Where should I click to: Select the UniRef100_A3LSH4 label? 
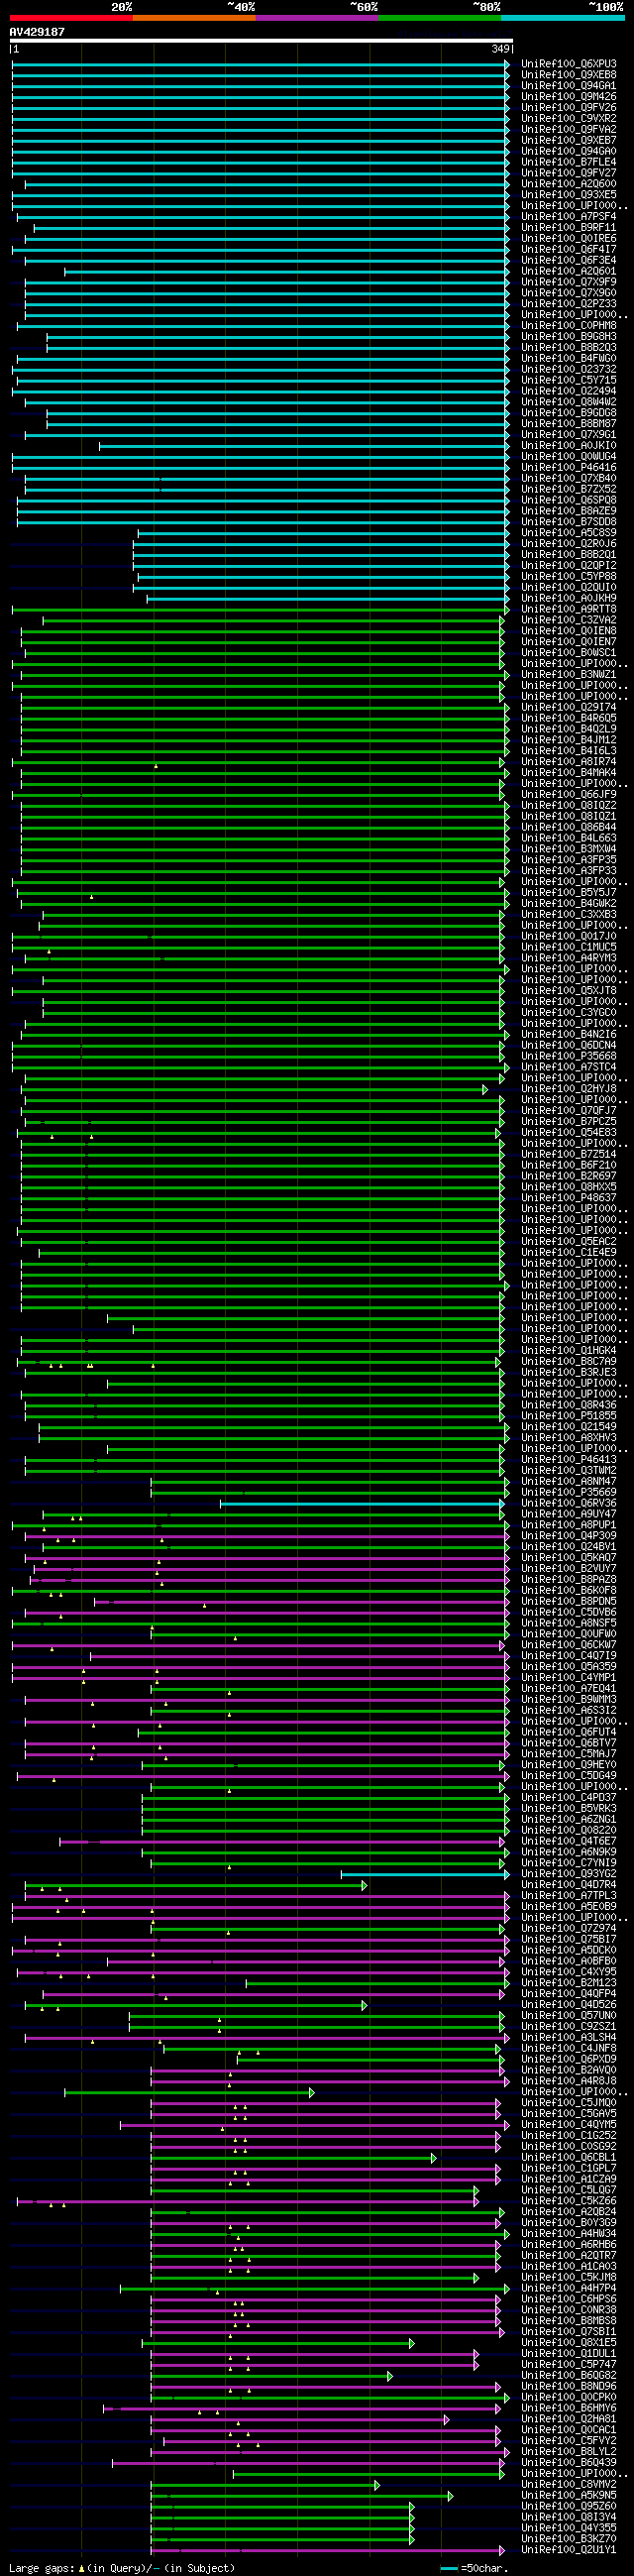click(x=569, y=2037)
